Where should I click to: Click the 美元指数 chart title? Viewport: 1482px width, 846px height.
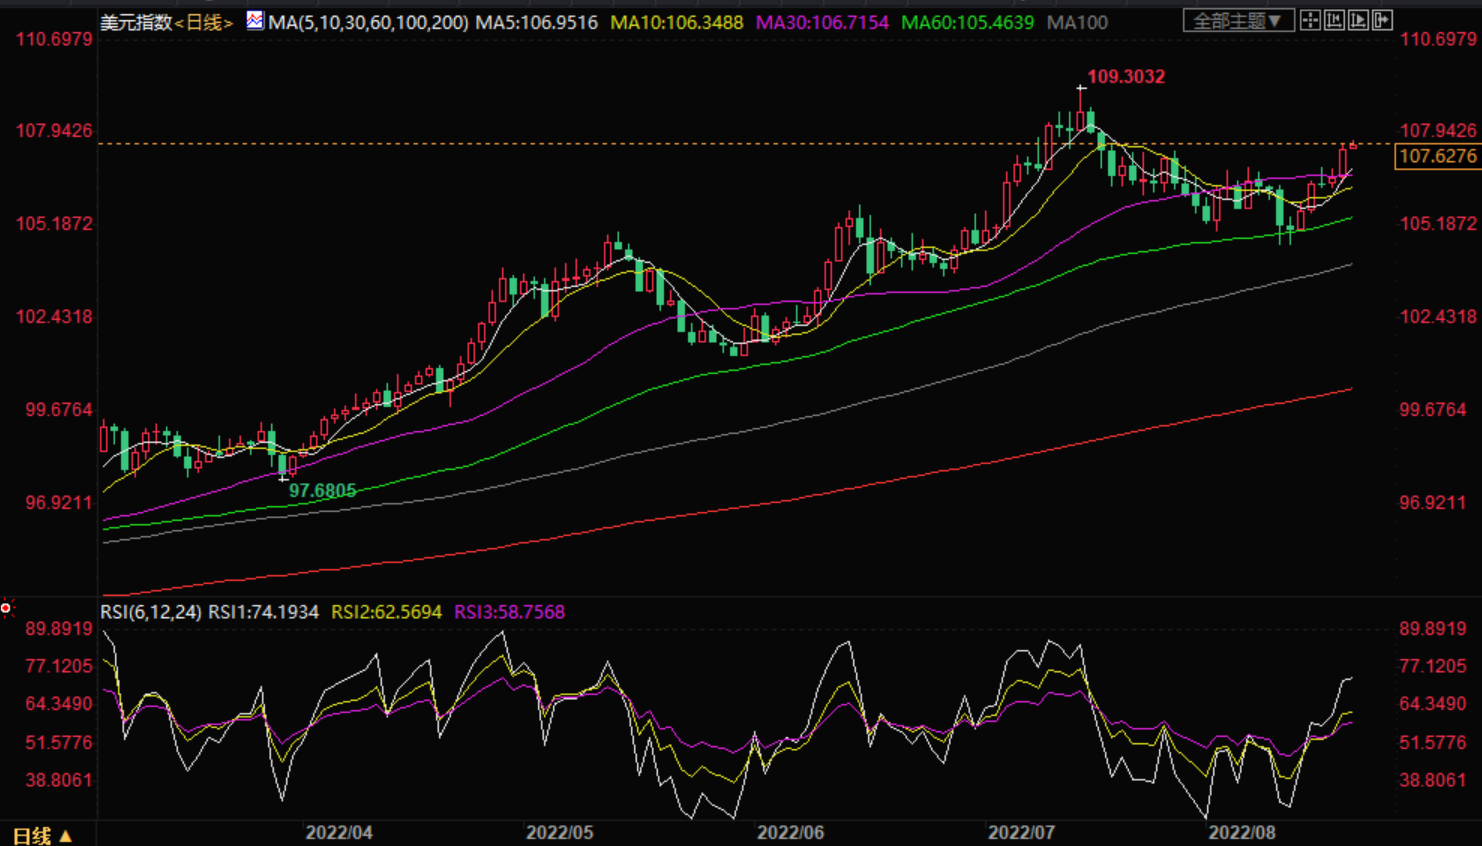click(136, 22)
